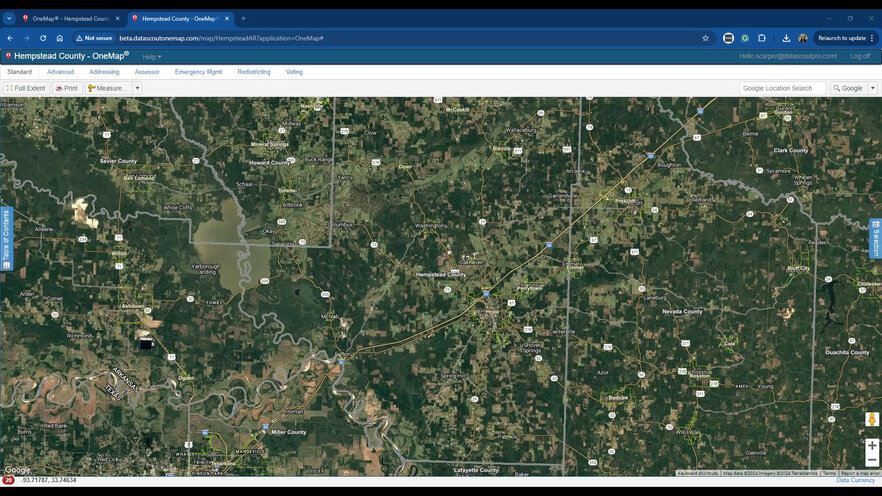Switch to the Standard tab

20,72
